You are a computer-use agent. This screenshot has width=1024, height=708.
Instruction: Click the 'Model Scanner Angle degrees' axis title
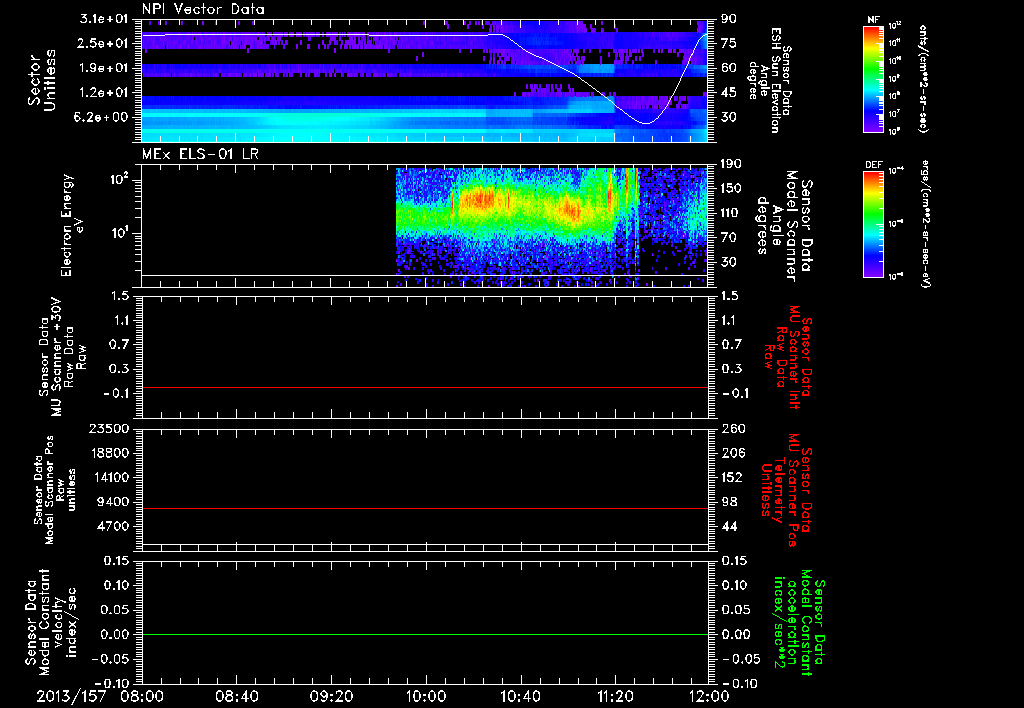click(784, 225)
